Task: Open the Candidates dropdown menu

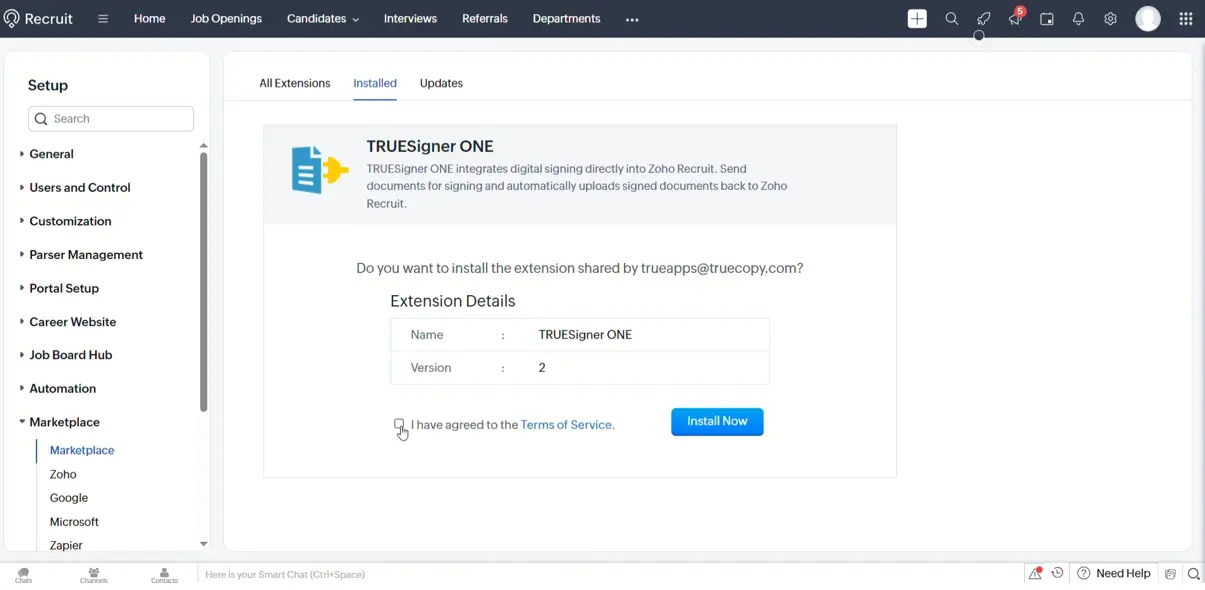Action: (322, 19)
